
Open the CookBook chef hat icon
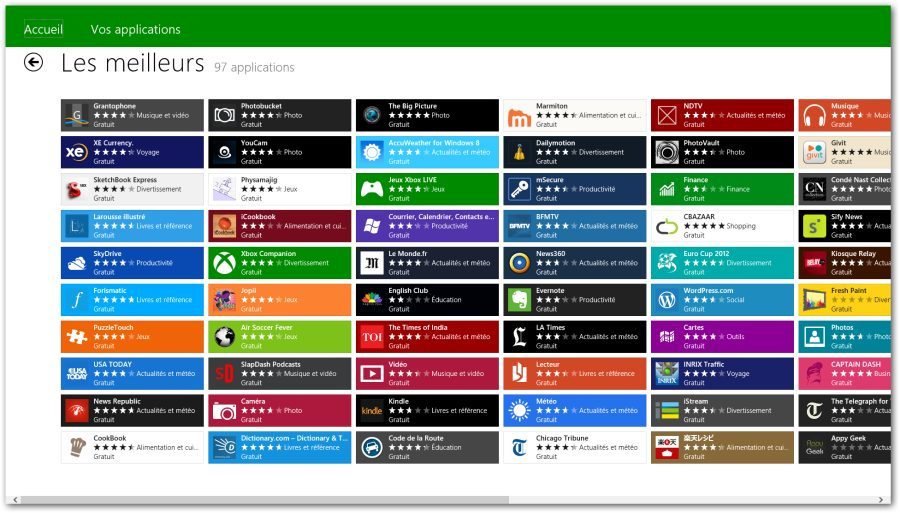click(76, 448)
